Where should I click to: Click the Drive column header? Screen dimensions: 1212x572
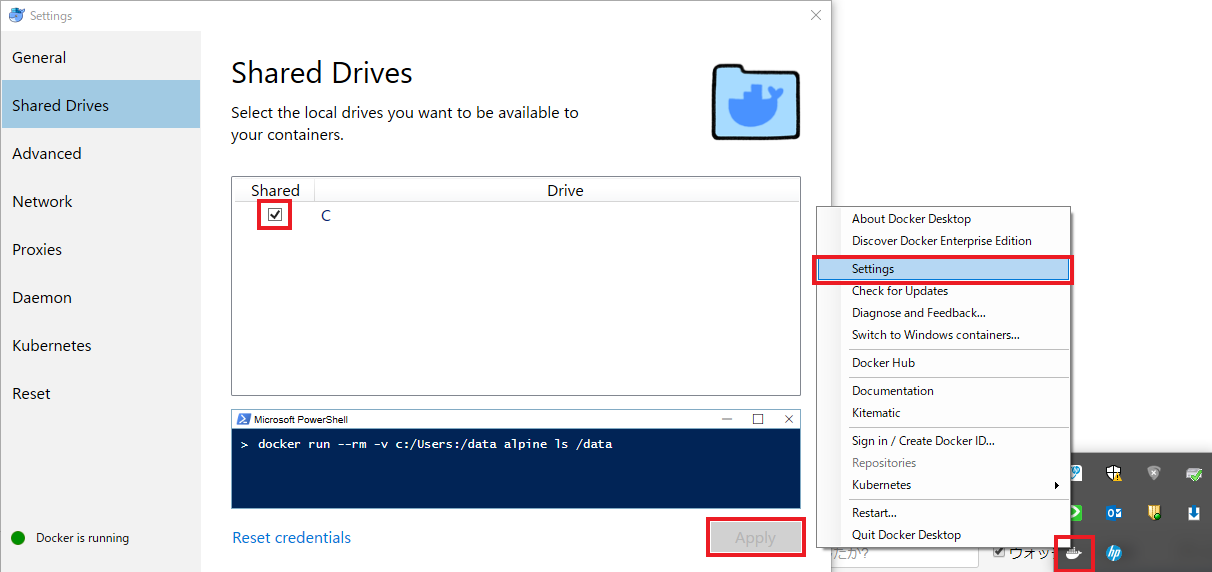[565, 190]
